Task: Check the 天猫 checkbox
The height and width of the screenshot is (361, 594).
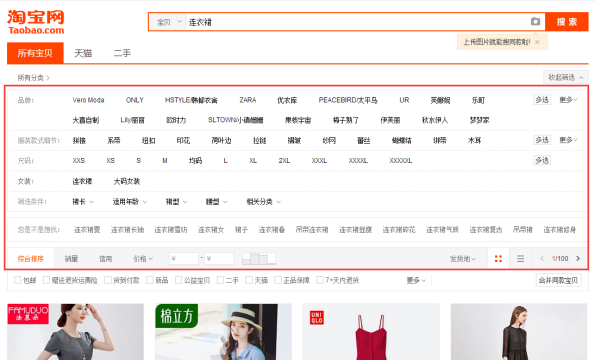Action: [249, 280]
